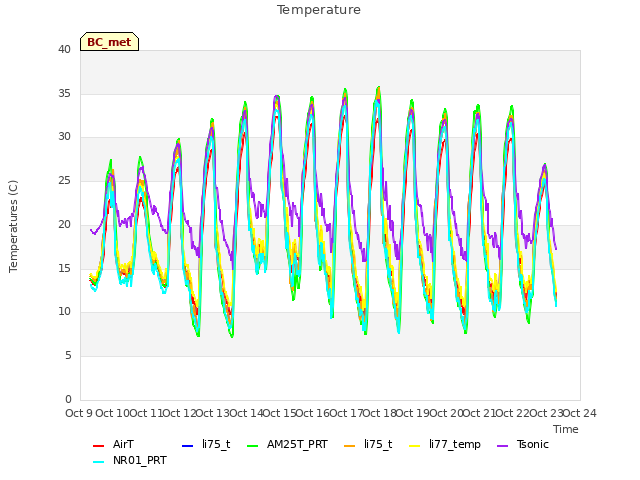
Task: Click the Oct 21 x-axis date label
Action: 480,413
